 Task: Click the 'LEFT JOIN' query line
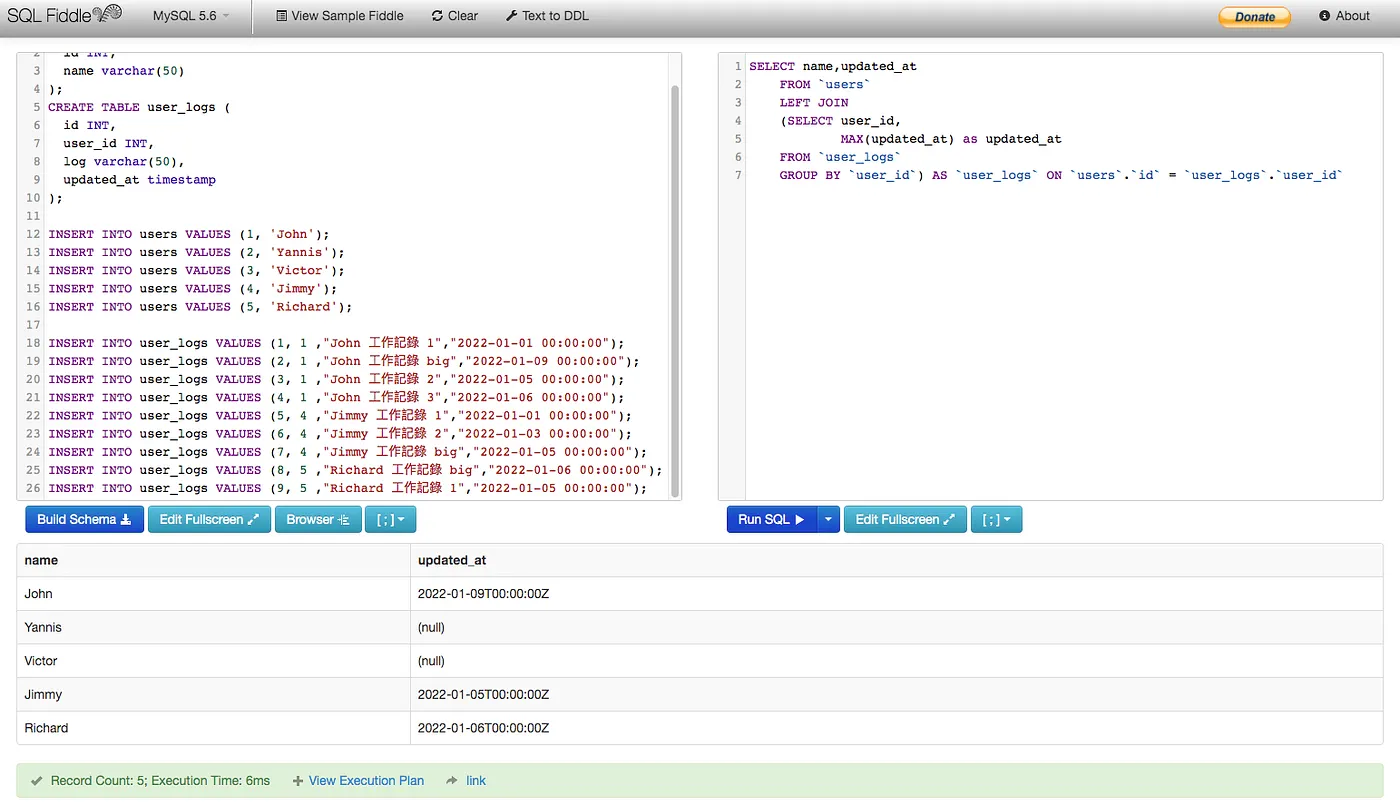814,102
